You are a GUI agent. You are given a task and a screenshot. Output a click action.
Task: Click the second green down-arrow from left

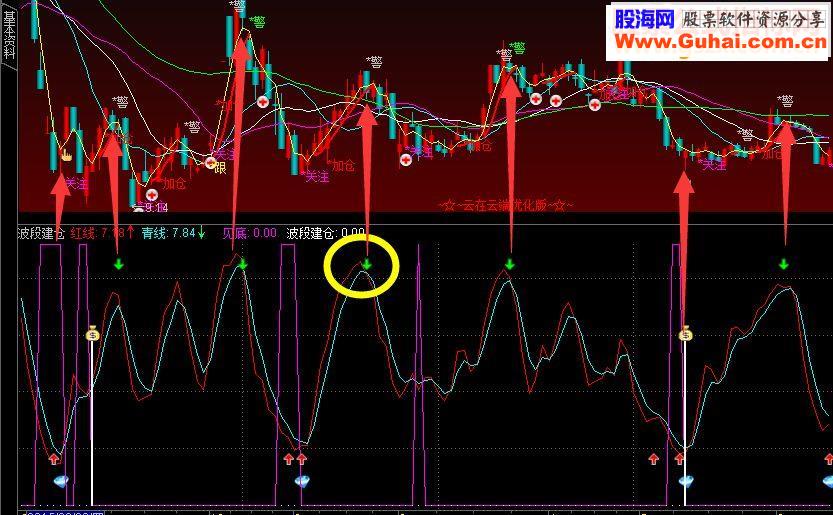pyautogui.click(x=243, y=264)
